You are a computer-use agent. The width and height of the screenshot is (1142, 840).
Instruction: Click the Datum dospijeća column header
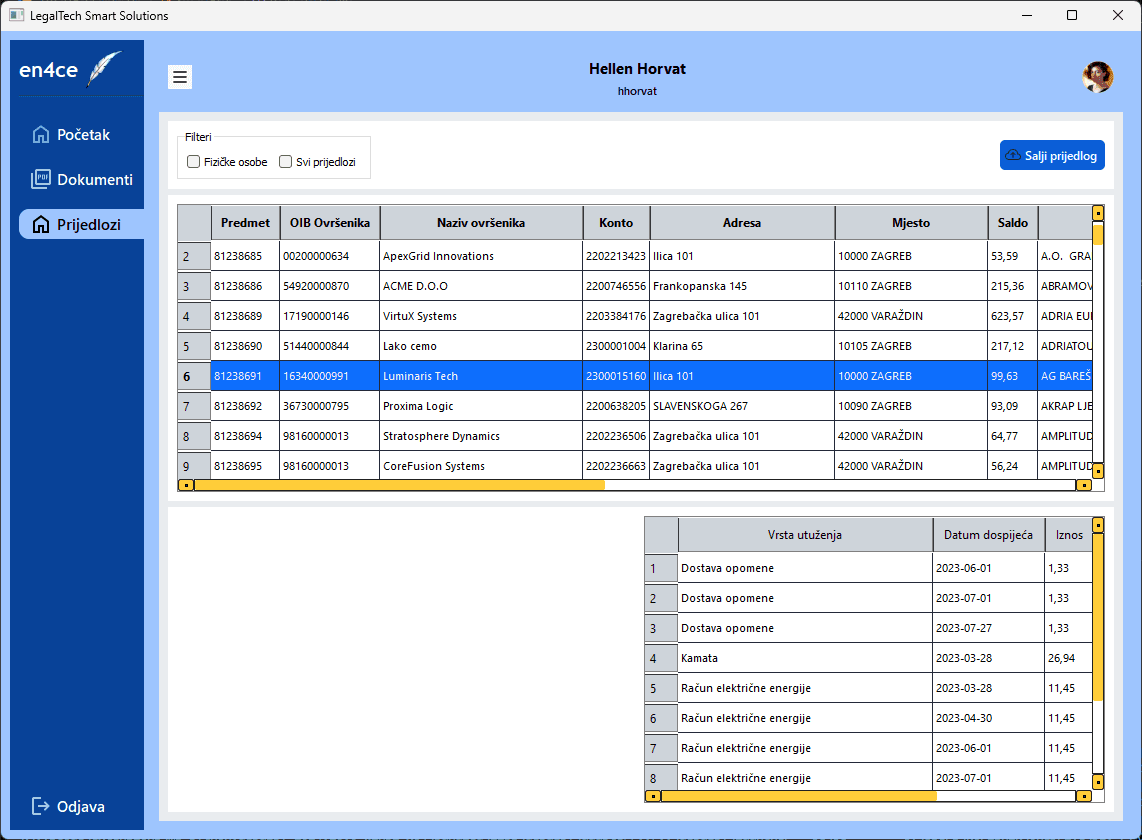point(988,535)
